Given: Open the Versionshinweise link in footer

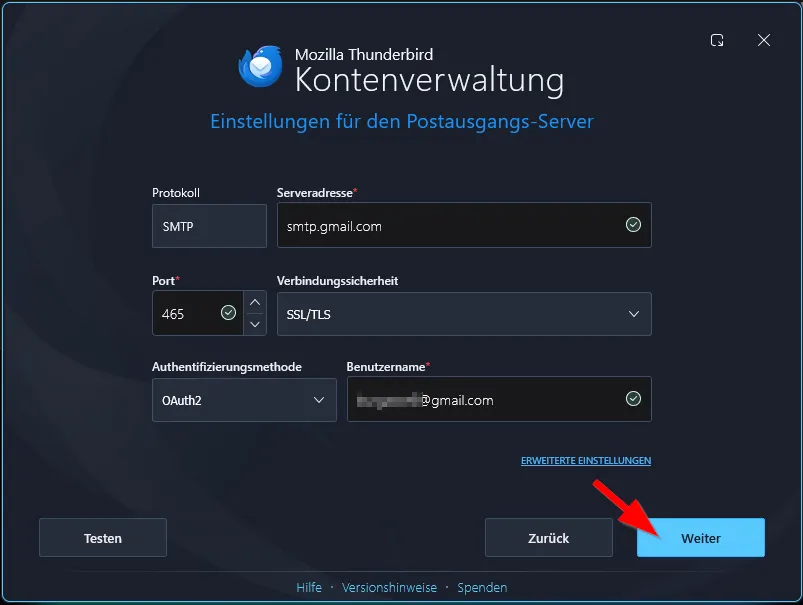Looking at the screenshot, I should [x=389, y=588].
